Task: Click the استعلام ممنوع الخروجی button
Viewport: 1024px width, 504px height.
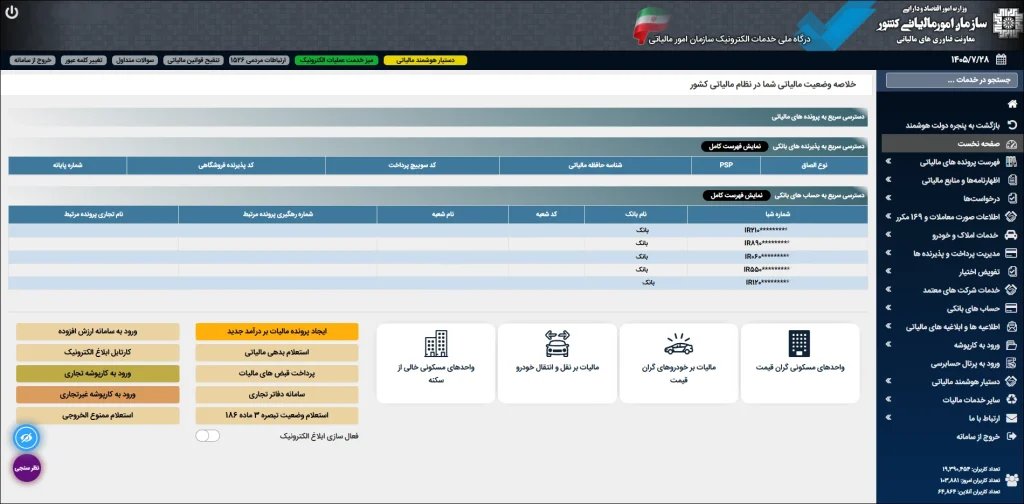Action: click(x=97, y=415)
